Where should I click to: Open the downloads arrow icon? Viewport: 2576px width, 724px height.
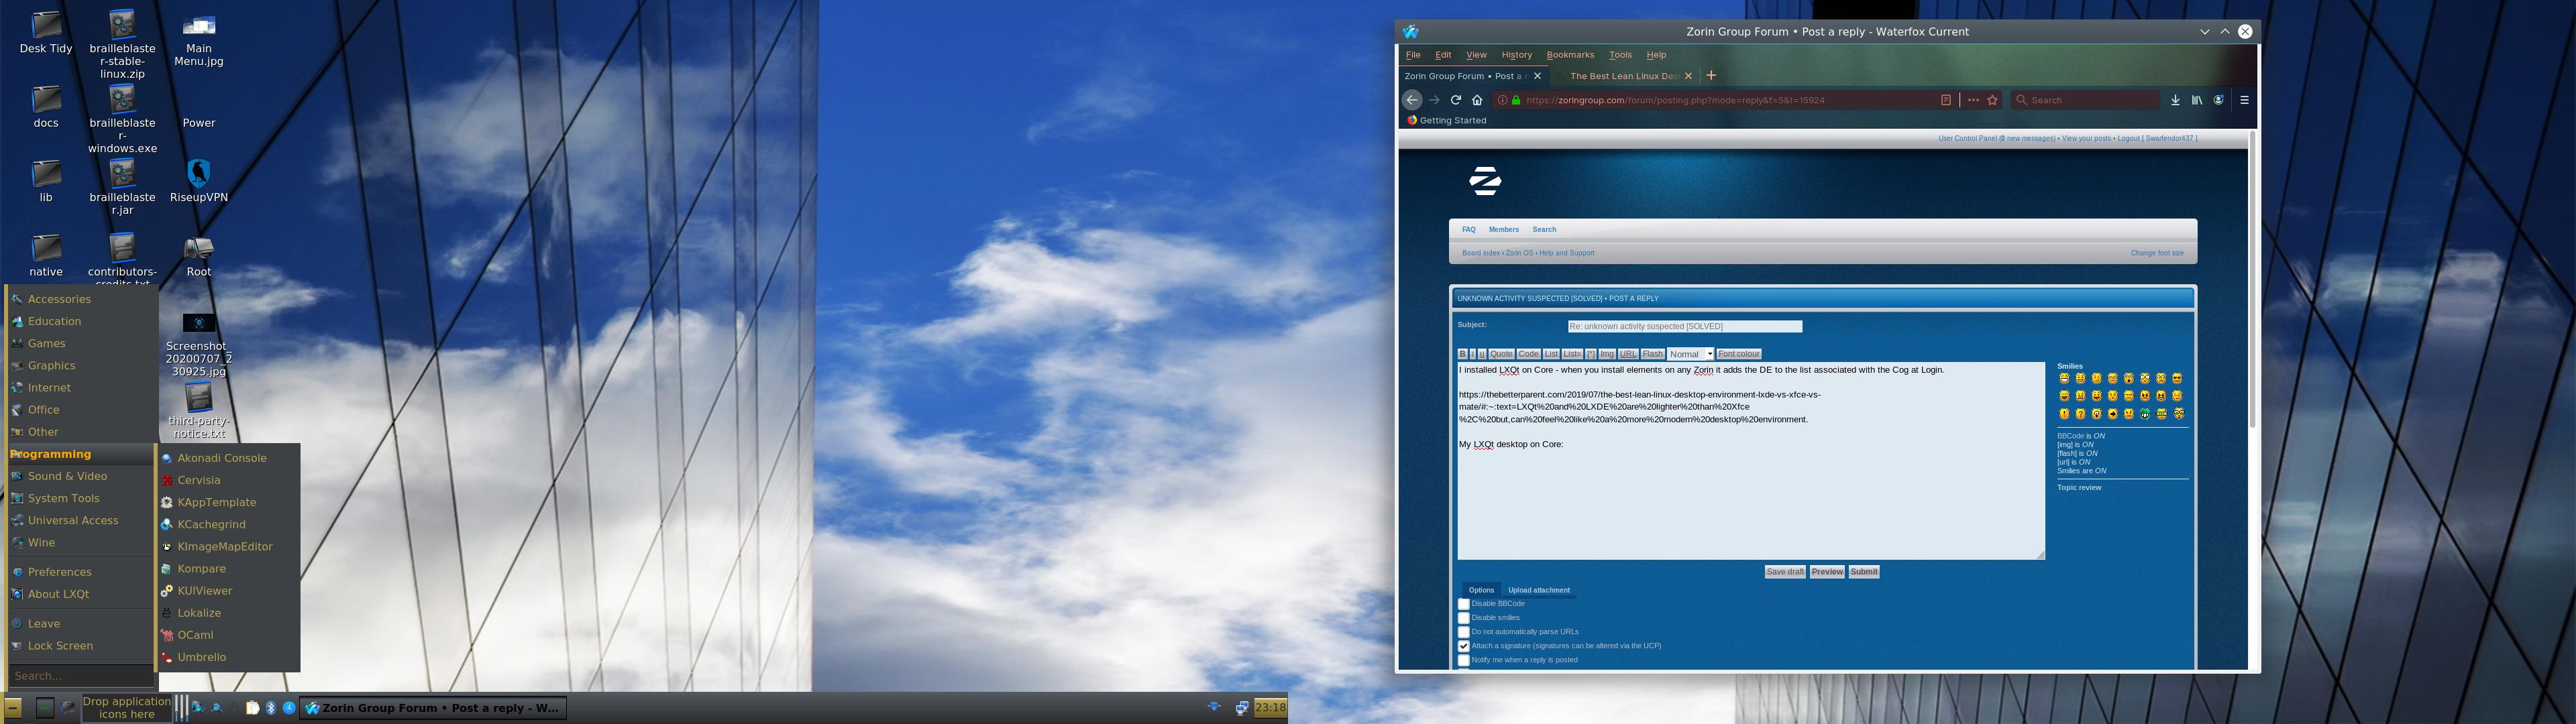coord(2175,100)
